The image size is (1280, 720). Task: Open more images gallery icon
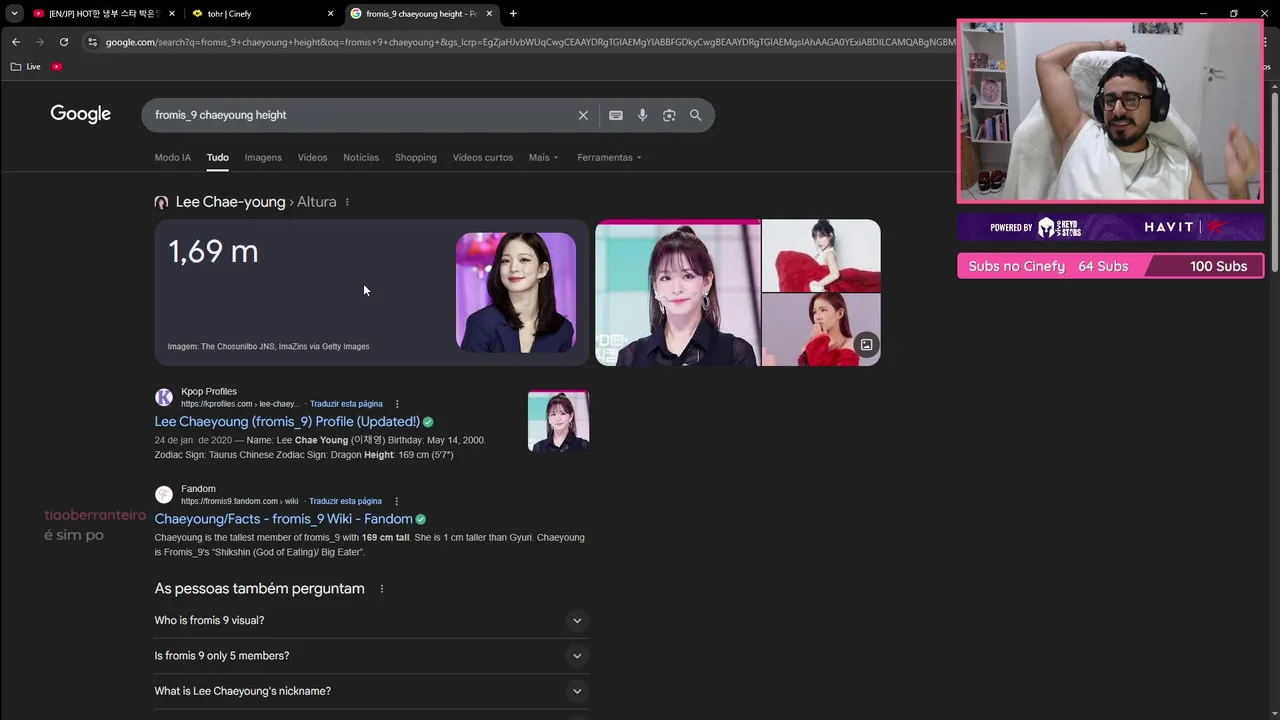866,345
